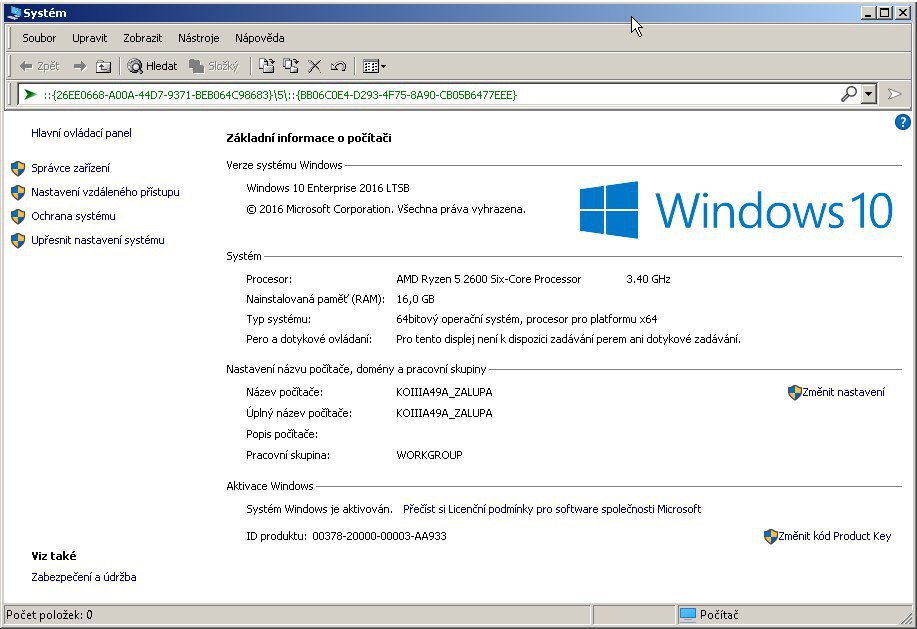Click the magnifier icon in address bar
Viewport: 917px width, 629px height.
click(849, 94)
